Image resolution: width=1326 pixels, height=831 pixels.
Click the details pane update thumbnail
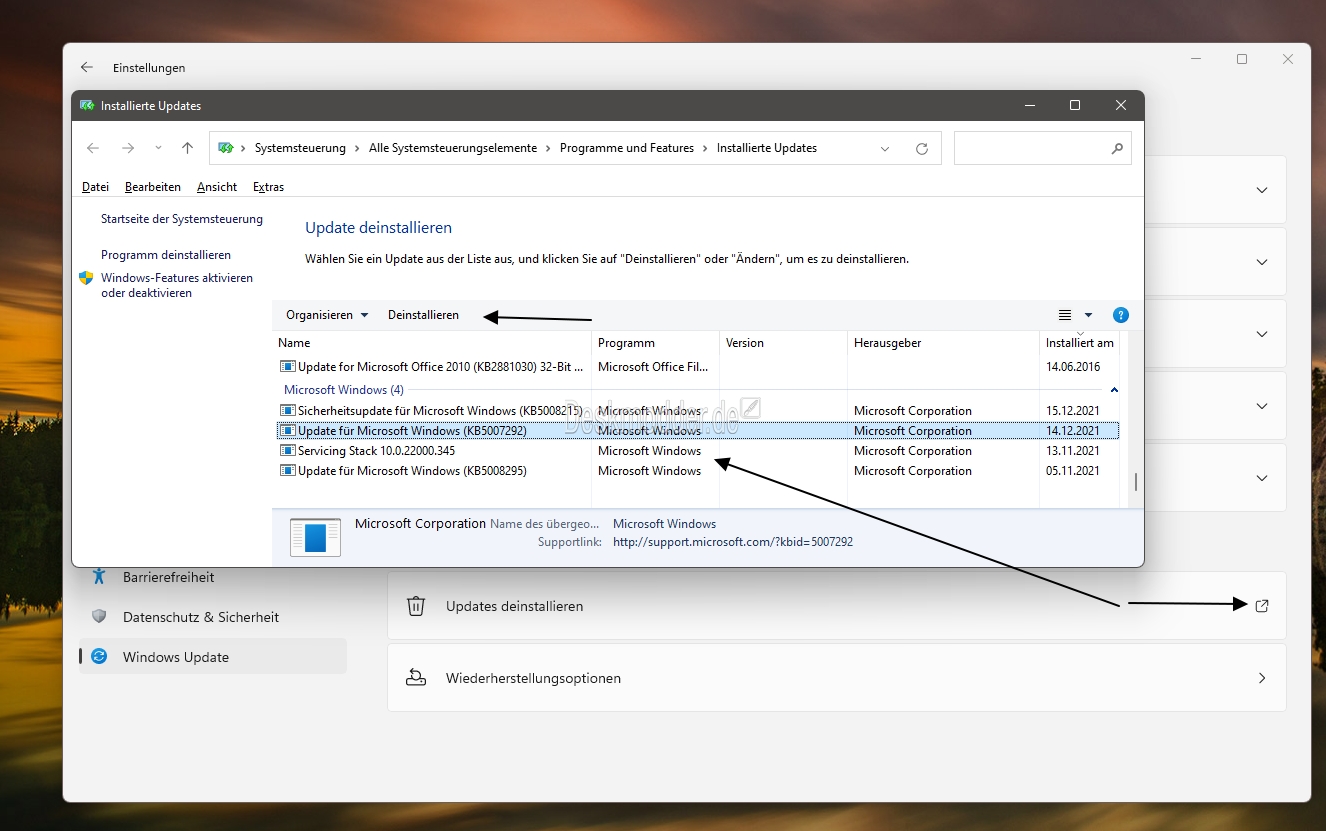315,537
